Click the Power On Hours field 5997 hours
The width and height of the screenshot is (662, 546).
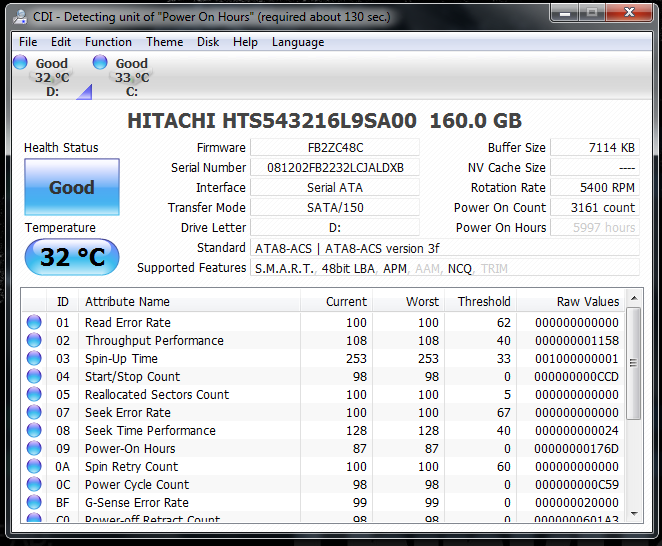(x=595, y=228)
